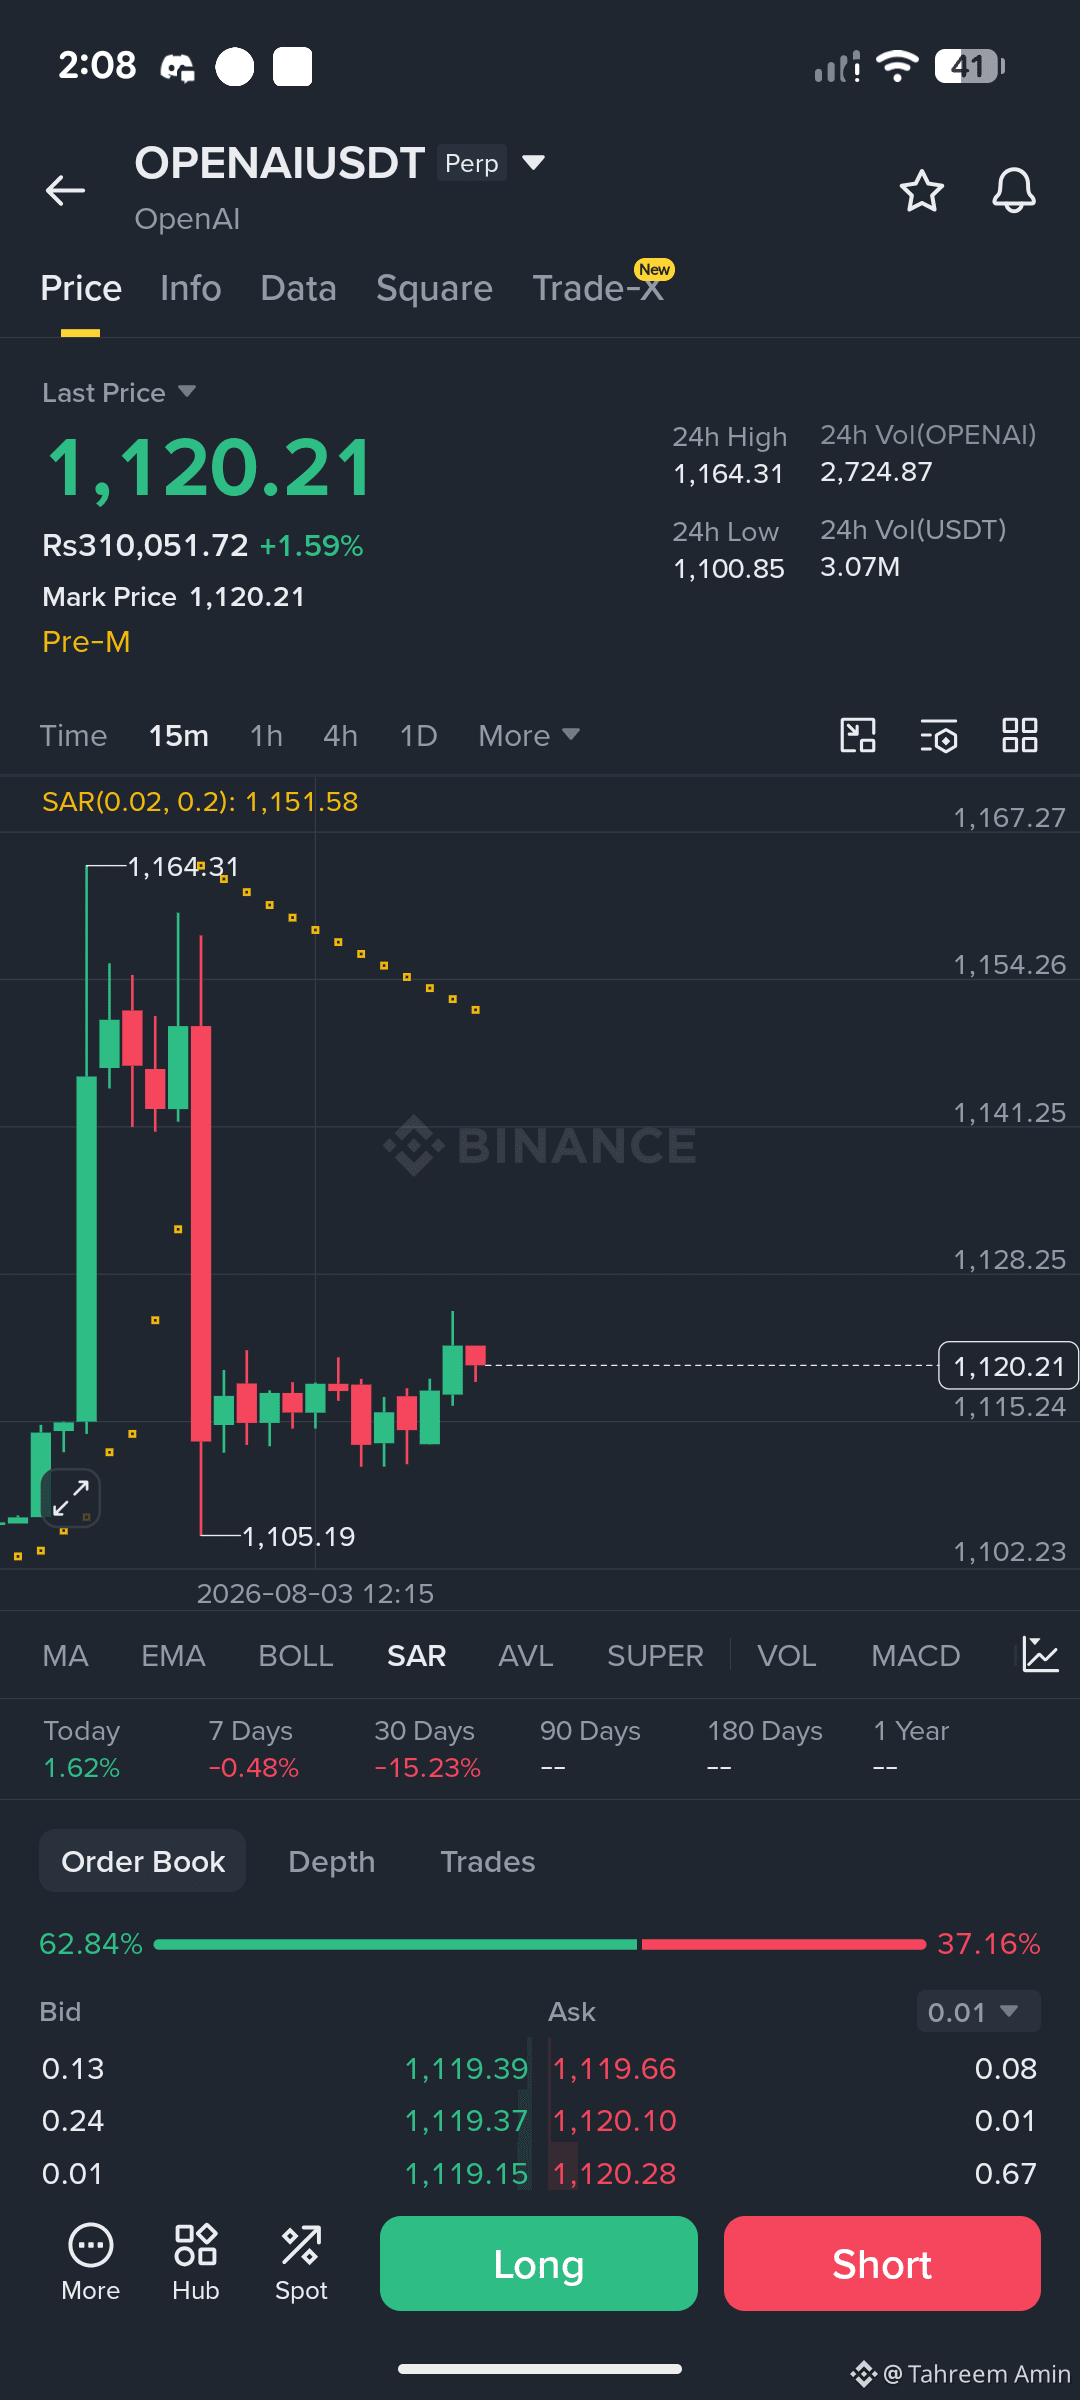Select the 15m chart interval

179,736
